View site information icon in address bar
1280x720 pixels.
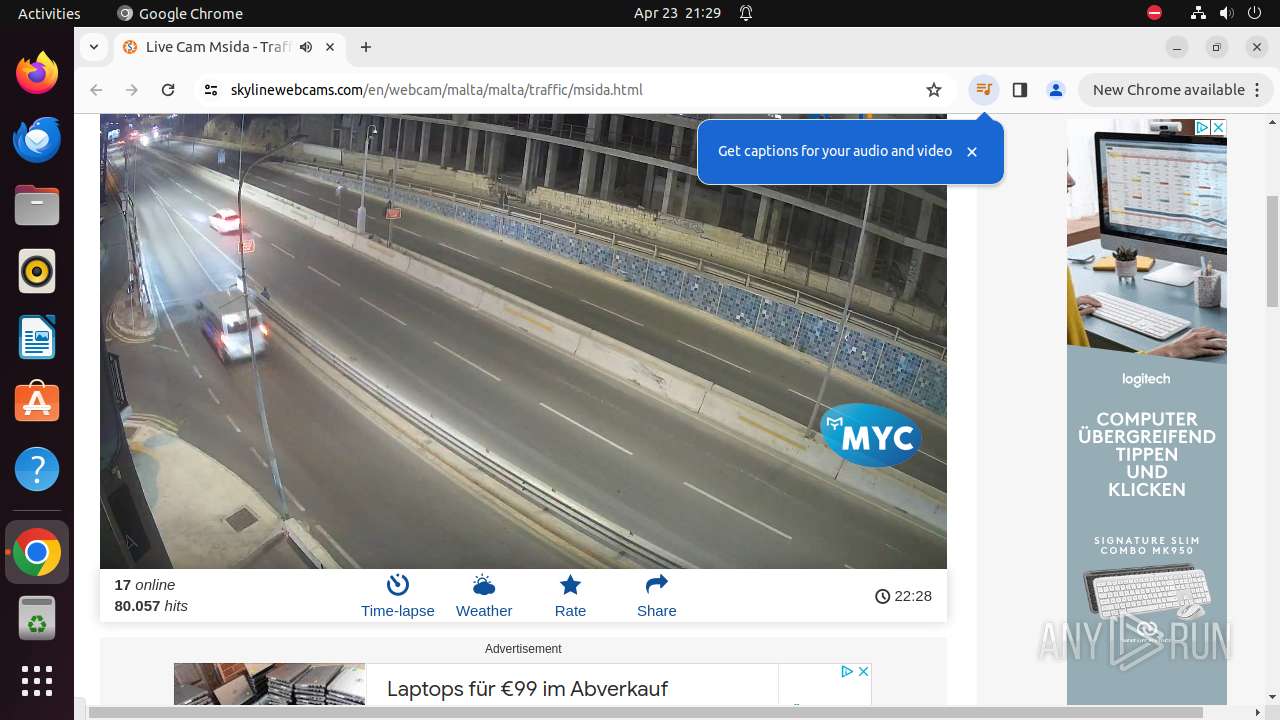coord(210,90)
